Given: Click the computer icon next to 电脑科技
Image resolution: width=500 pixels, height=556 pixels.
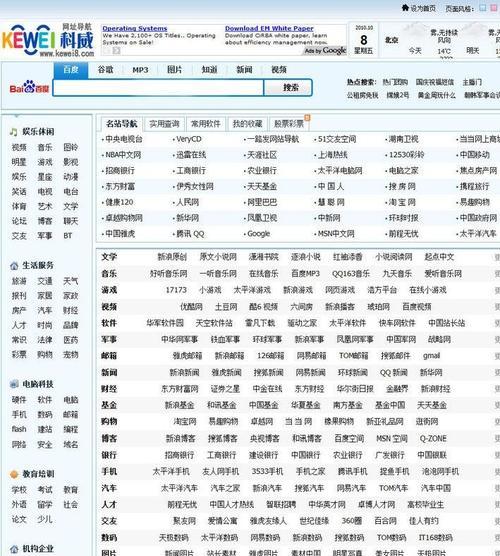Looking at the screenshot, I should pyautogui.click(x=14, y=384).
